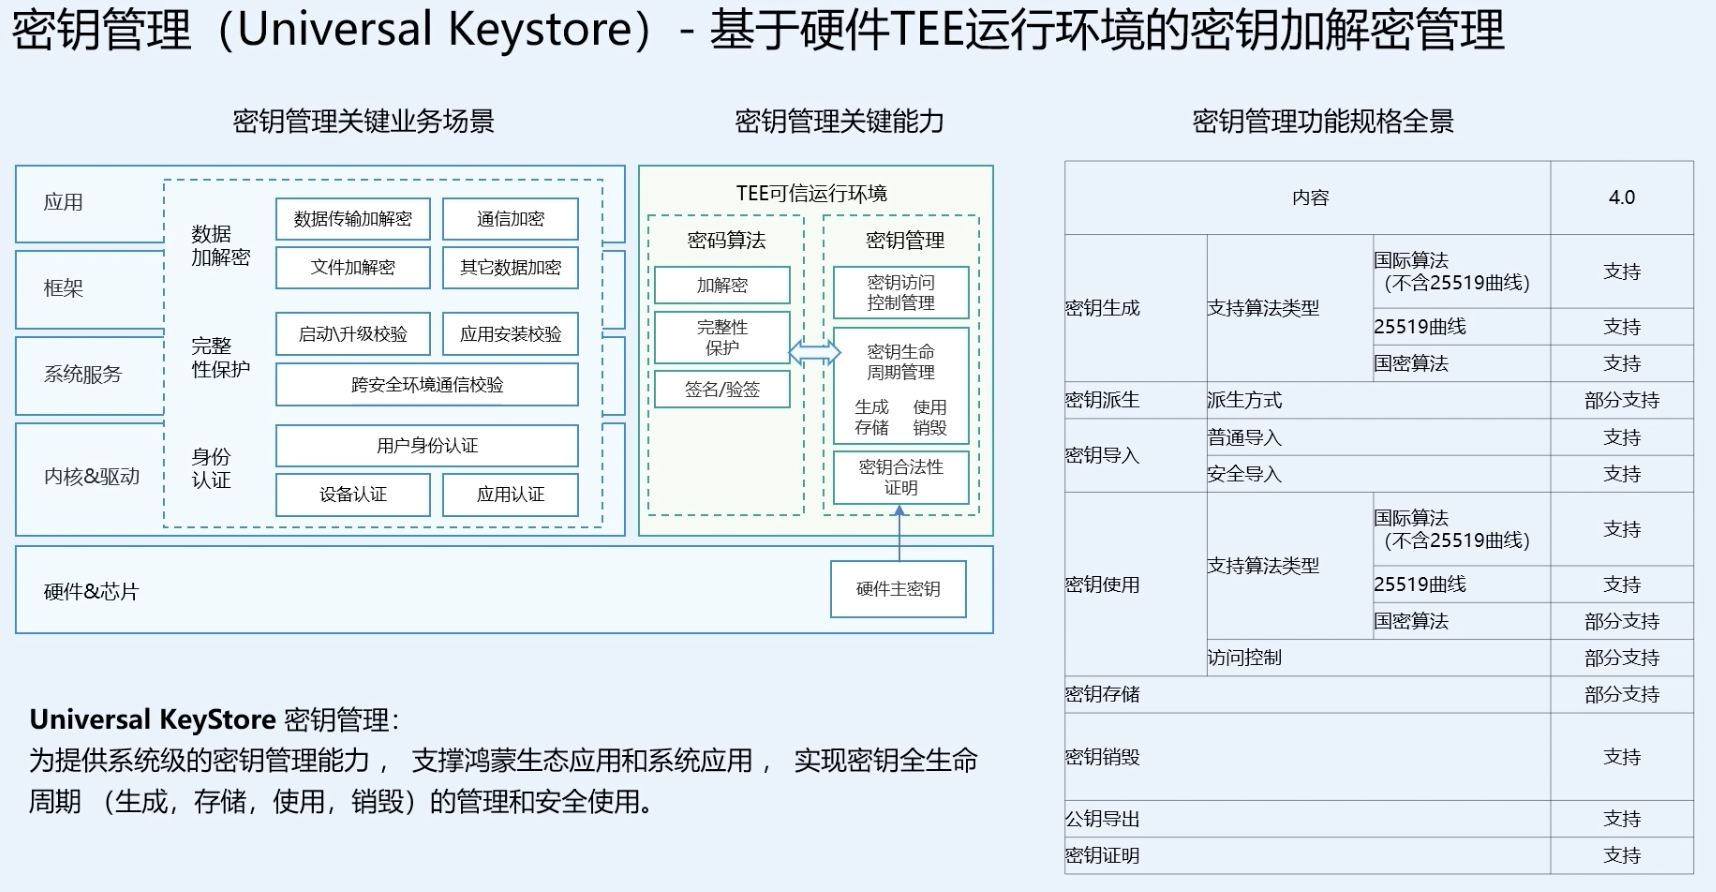Select 部分支持 in the 访问控制 row
Screen dimensions: 1716x892
pos(1622,658)
